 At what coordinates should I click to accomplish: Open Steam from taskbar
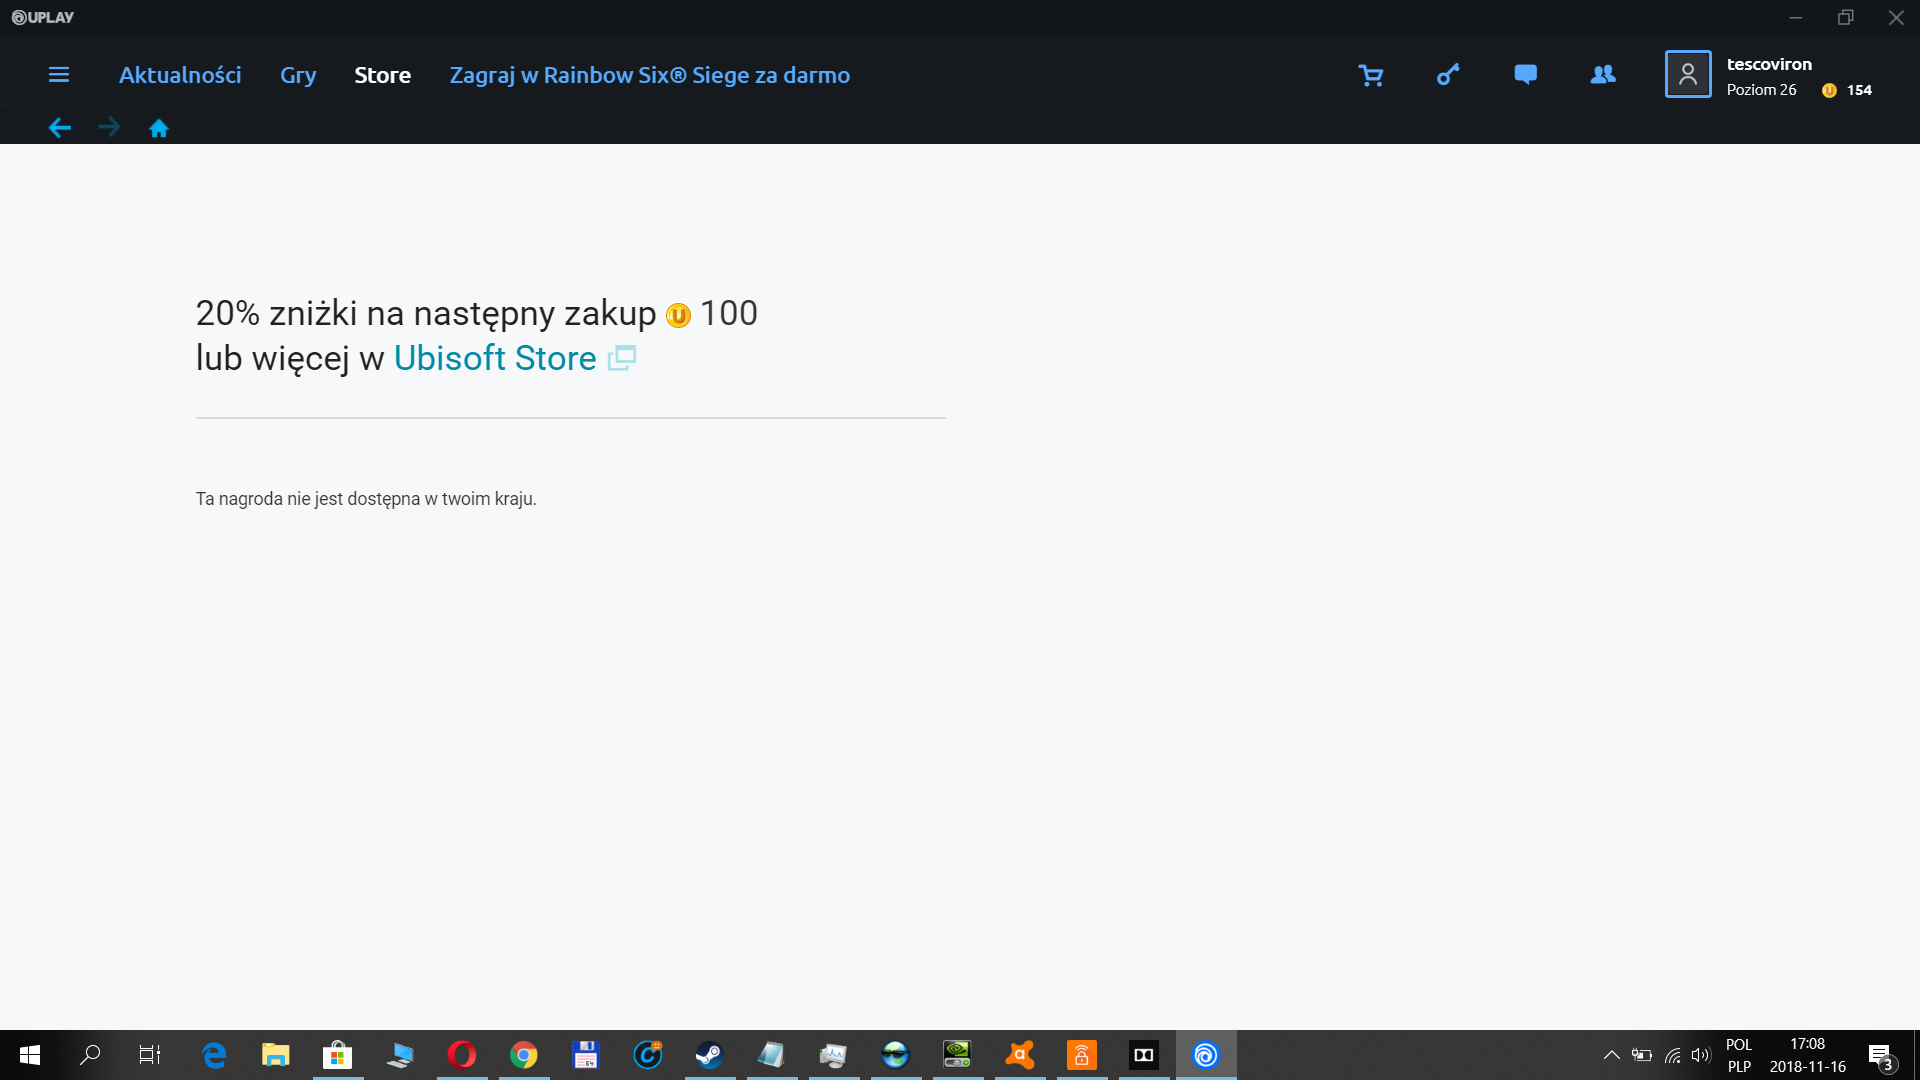(x=710, y=1055)
